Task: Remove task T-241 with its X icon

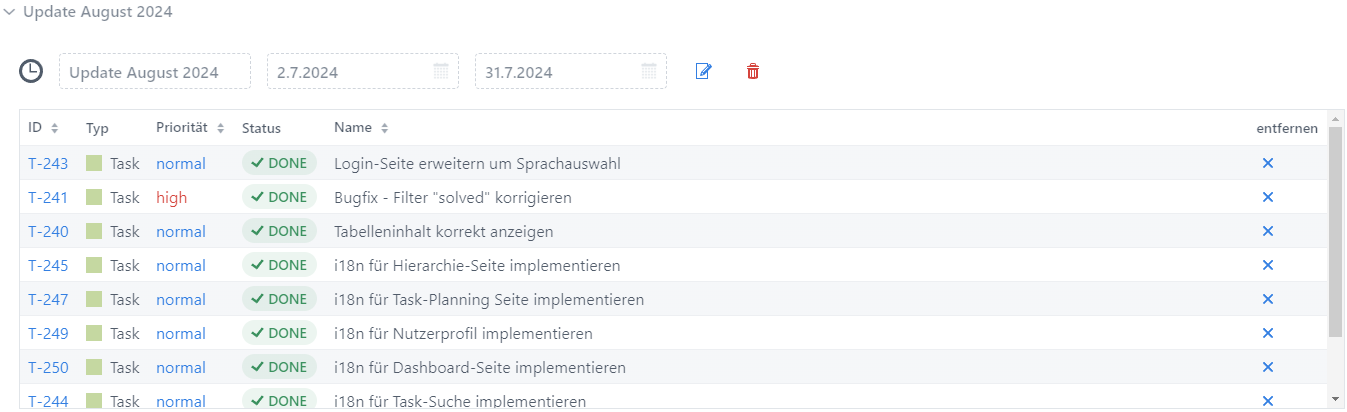Action: (1268, 197)
